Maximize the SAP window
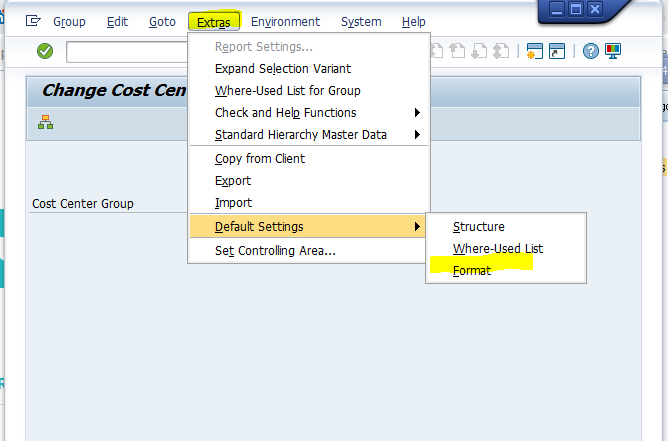668x441 pixels. tap(576, 9)
